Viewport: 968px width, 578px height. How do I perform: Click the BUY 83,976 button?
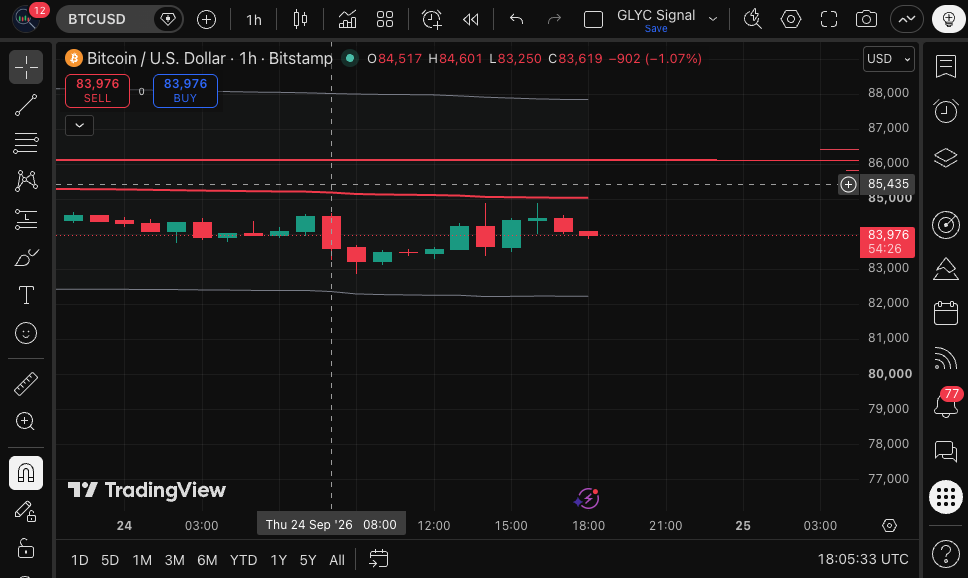tap(185, 91)
